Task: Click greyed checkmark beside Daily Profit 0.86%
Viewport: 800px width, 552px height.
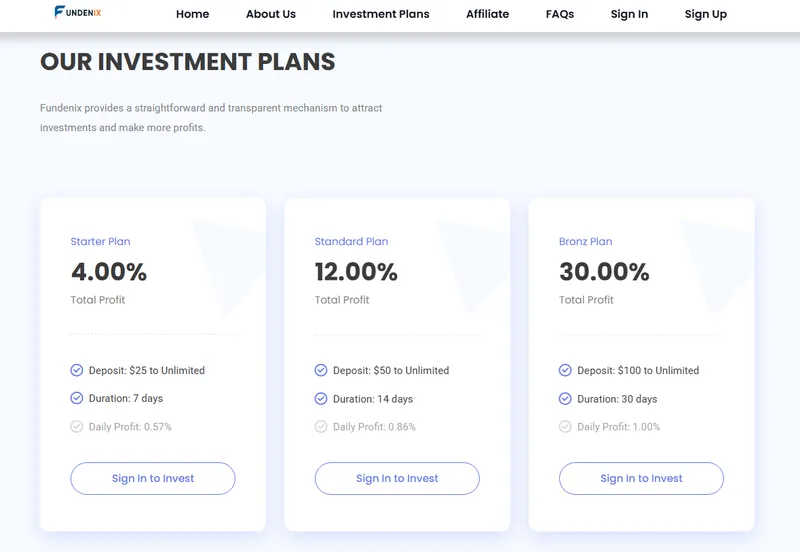Action: pyautogui.click(x=321, y=426)
